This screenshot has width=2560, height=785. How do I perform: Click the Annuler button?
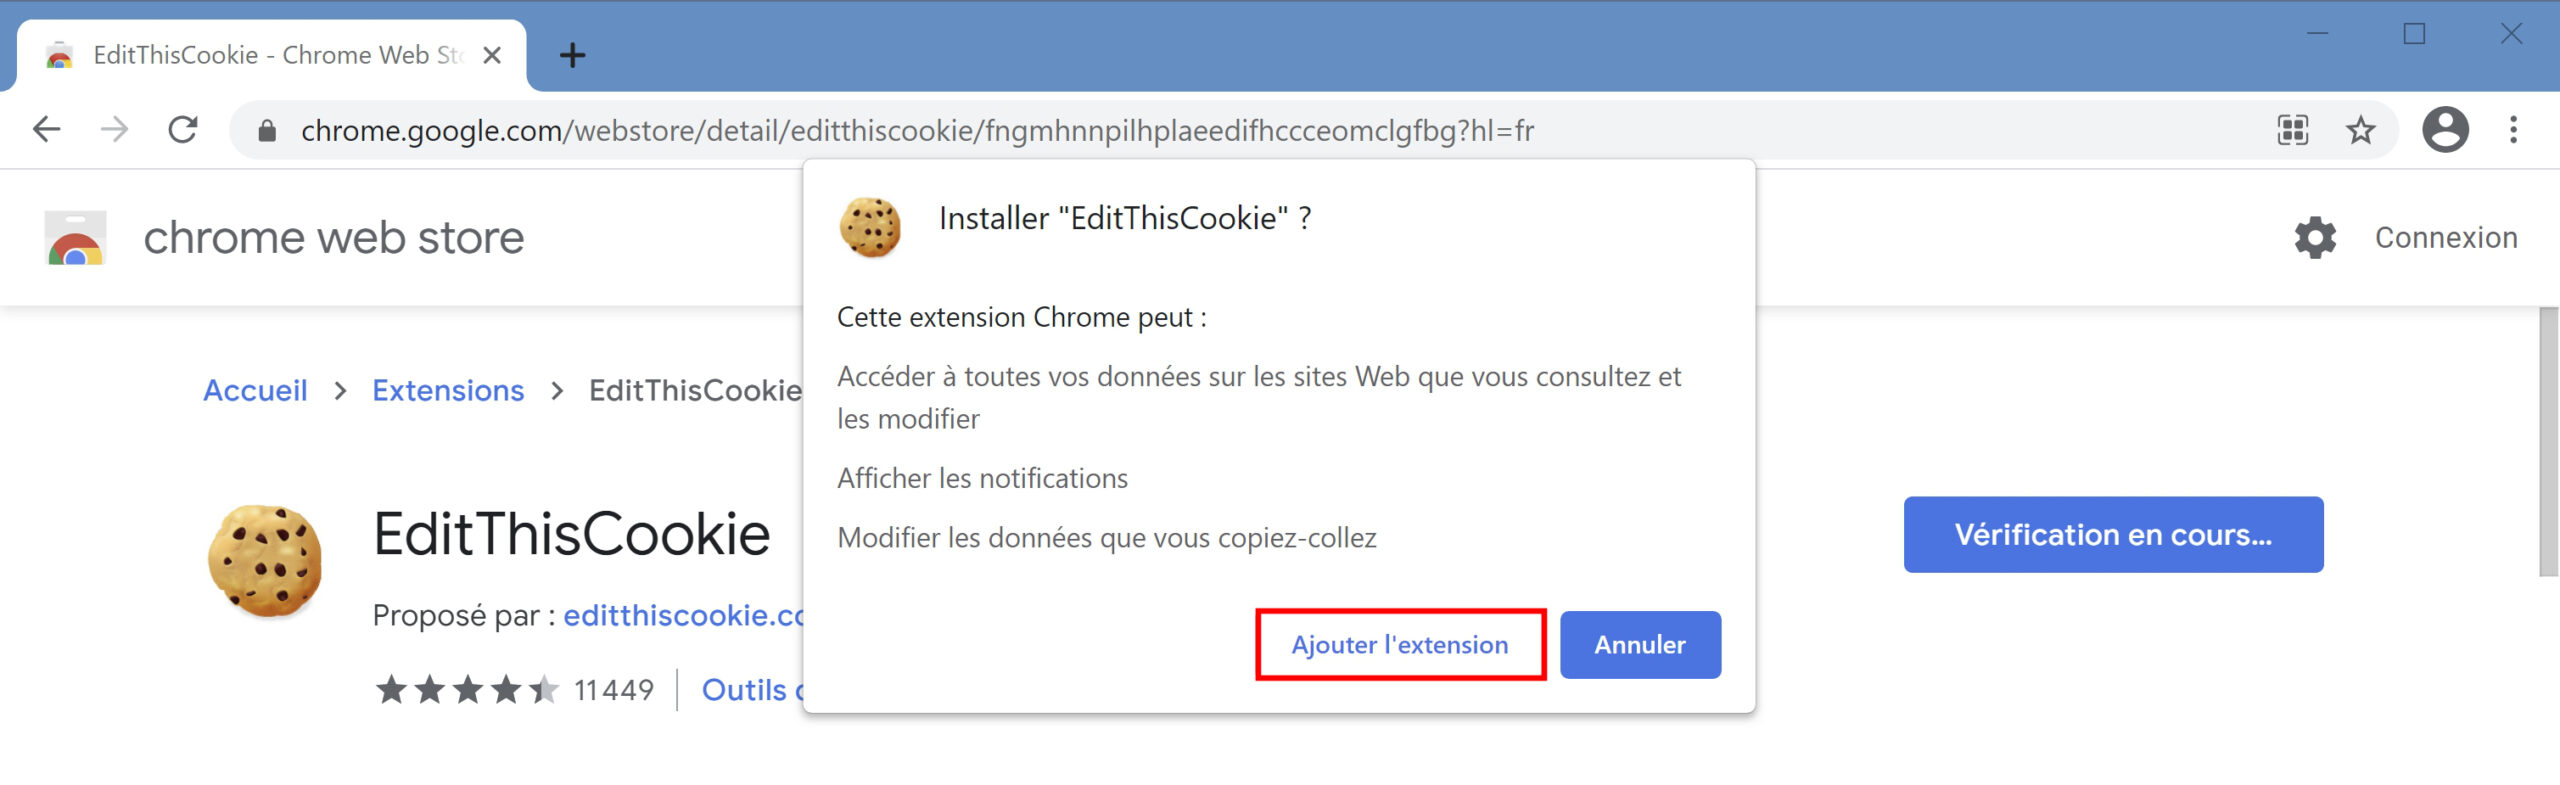tap(1640, 645)
